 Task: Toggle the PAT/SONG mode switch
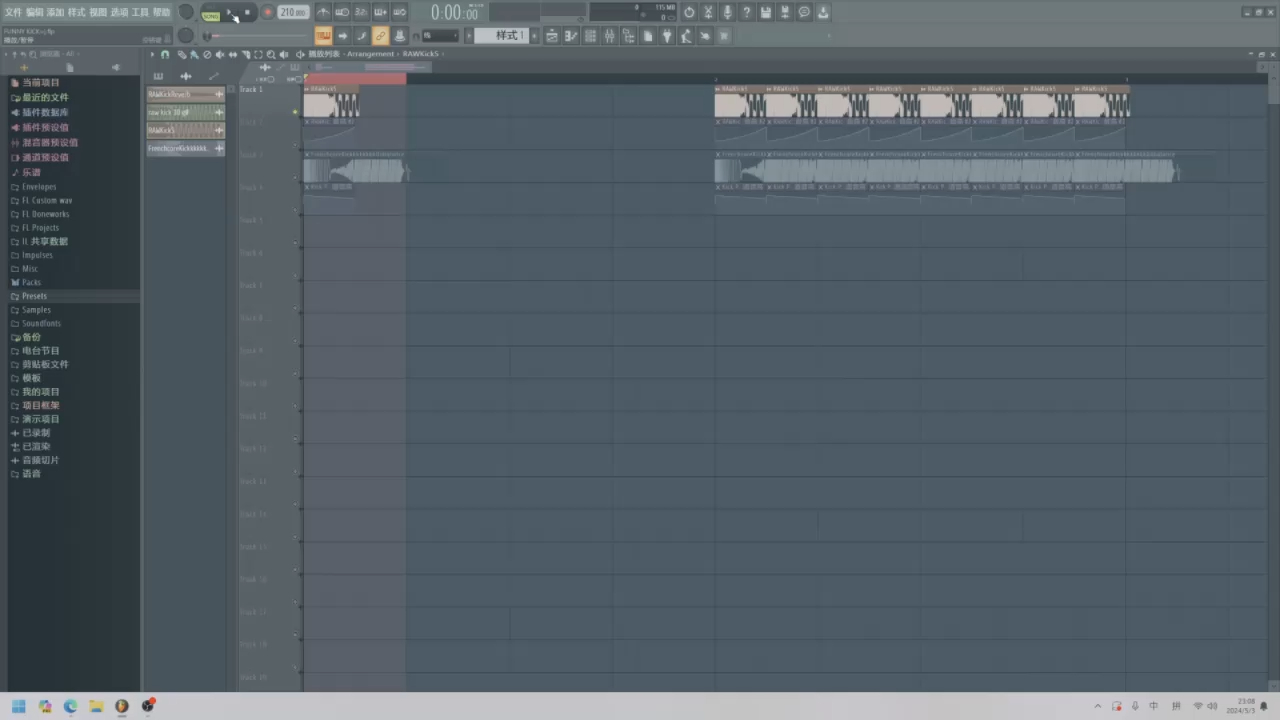coord(210,13)
